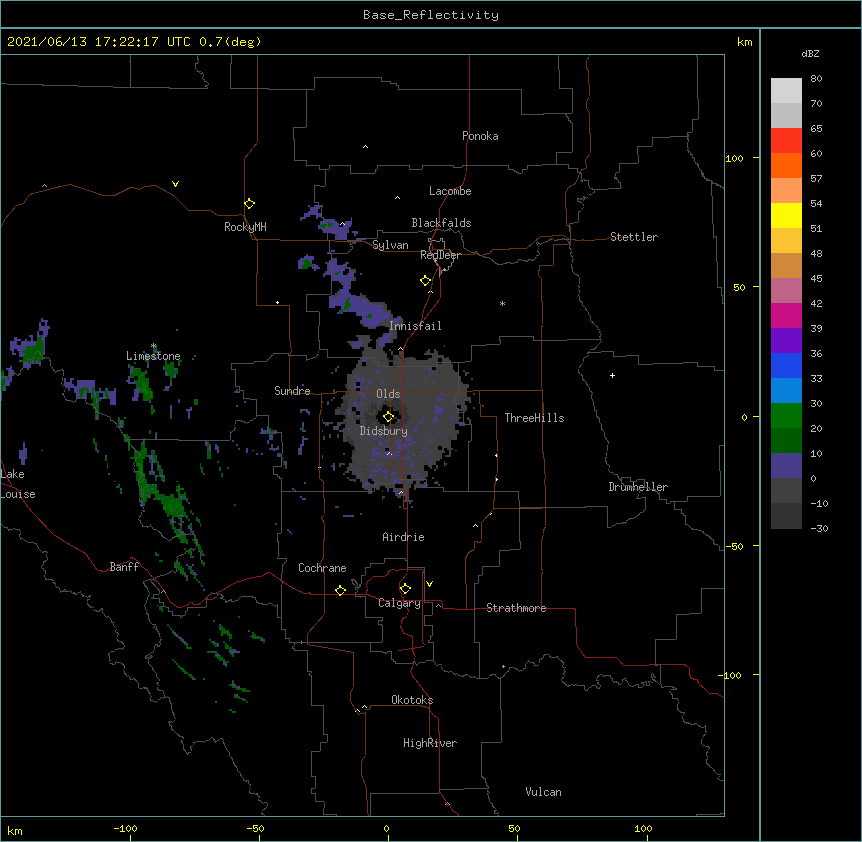Image resolution: width=862 pixels, height=842 pixels.
Task: Click the Vulcan label
Action: pyautogui.click(x=543, y=792)
